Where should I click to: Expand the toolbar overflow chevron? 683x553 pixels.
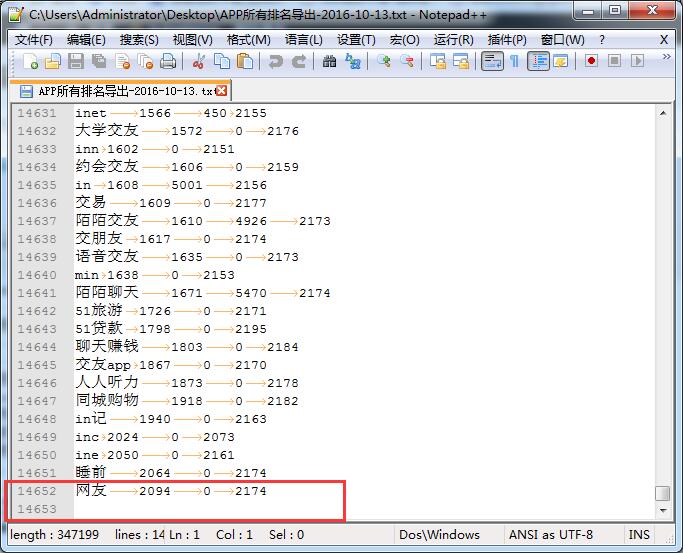click(666, 57)
